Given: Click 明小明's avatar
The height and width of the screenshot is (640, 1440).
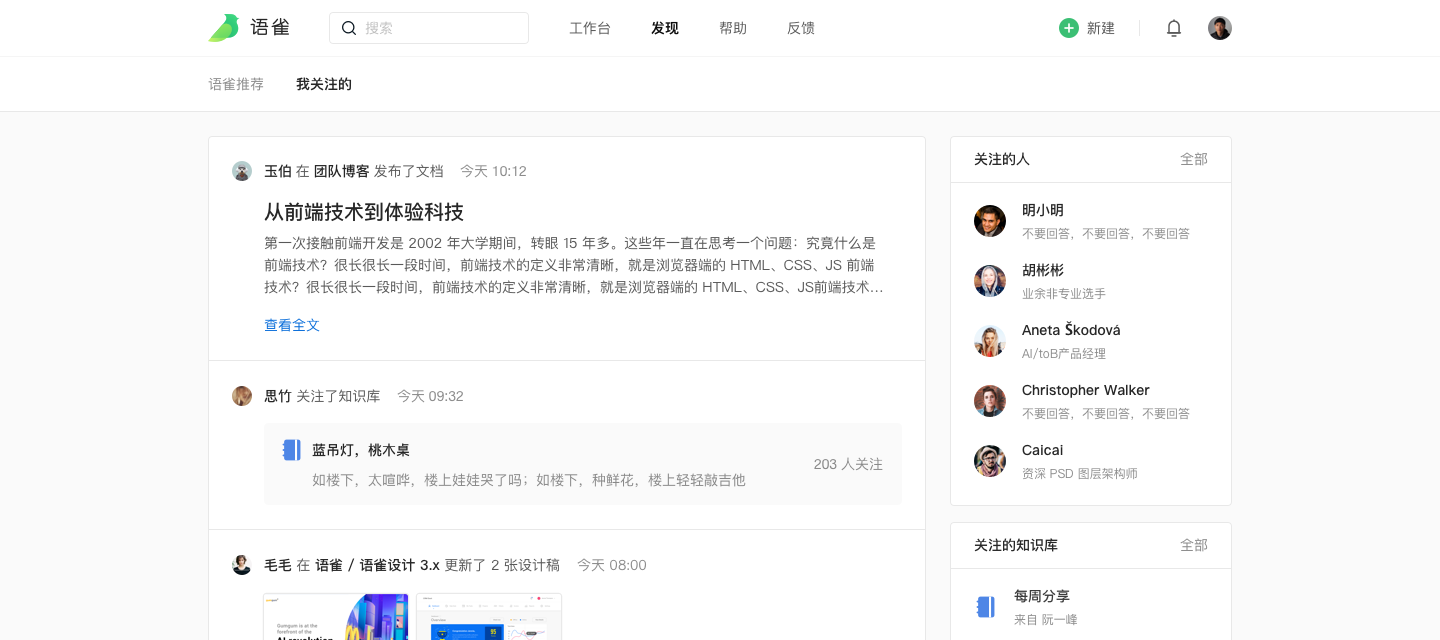Looking at the screenshot, I should point(990,221).
